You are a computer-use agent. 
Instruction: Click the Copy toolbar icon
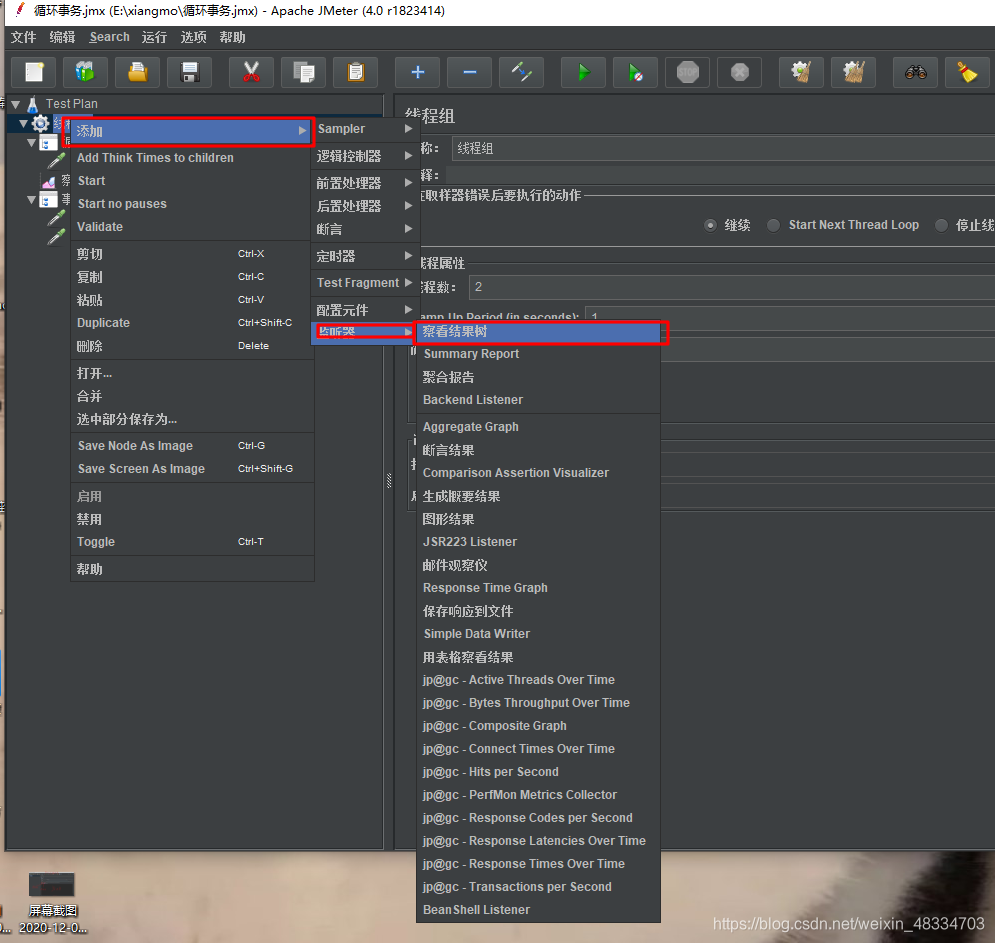click(x=303, y=72)
